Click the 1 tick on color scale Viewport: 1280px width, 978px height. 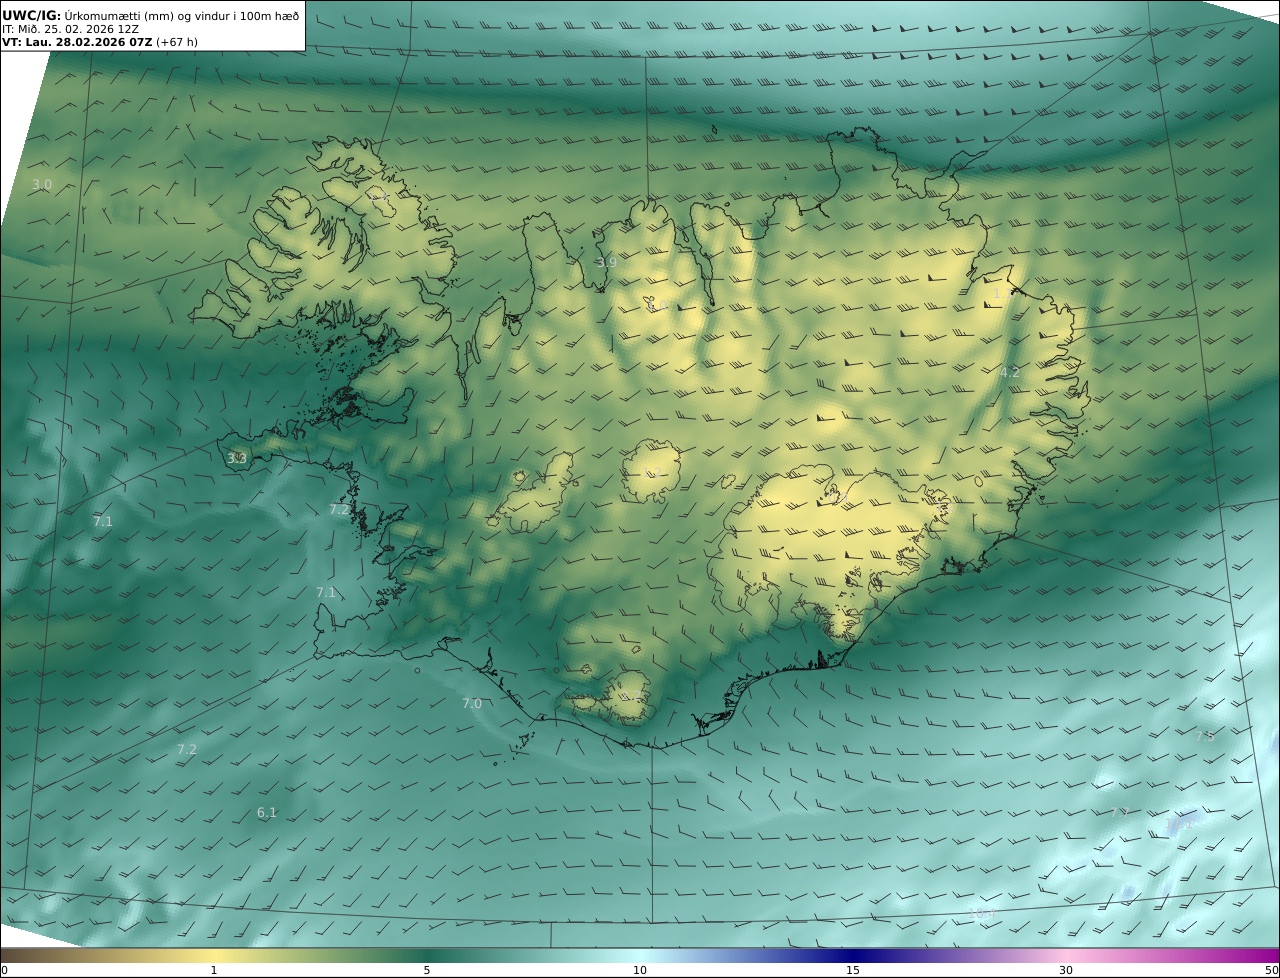[x=214, y=970]
